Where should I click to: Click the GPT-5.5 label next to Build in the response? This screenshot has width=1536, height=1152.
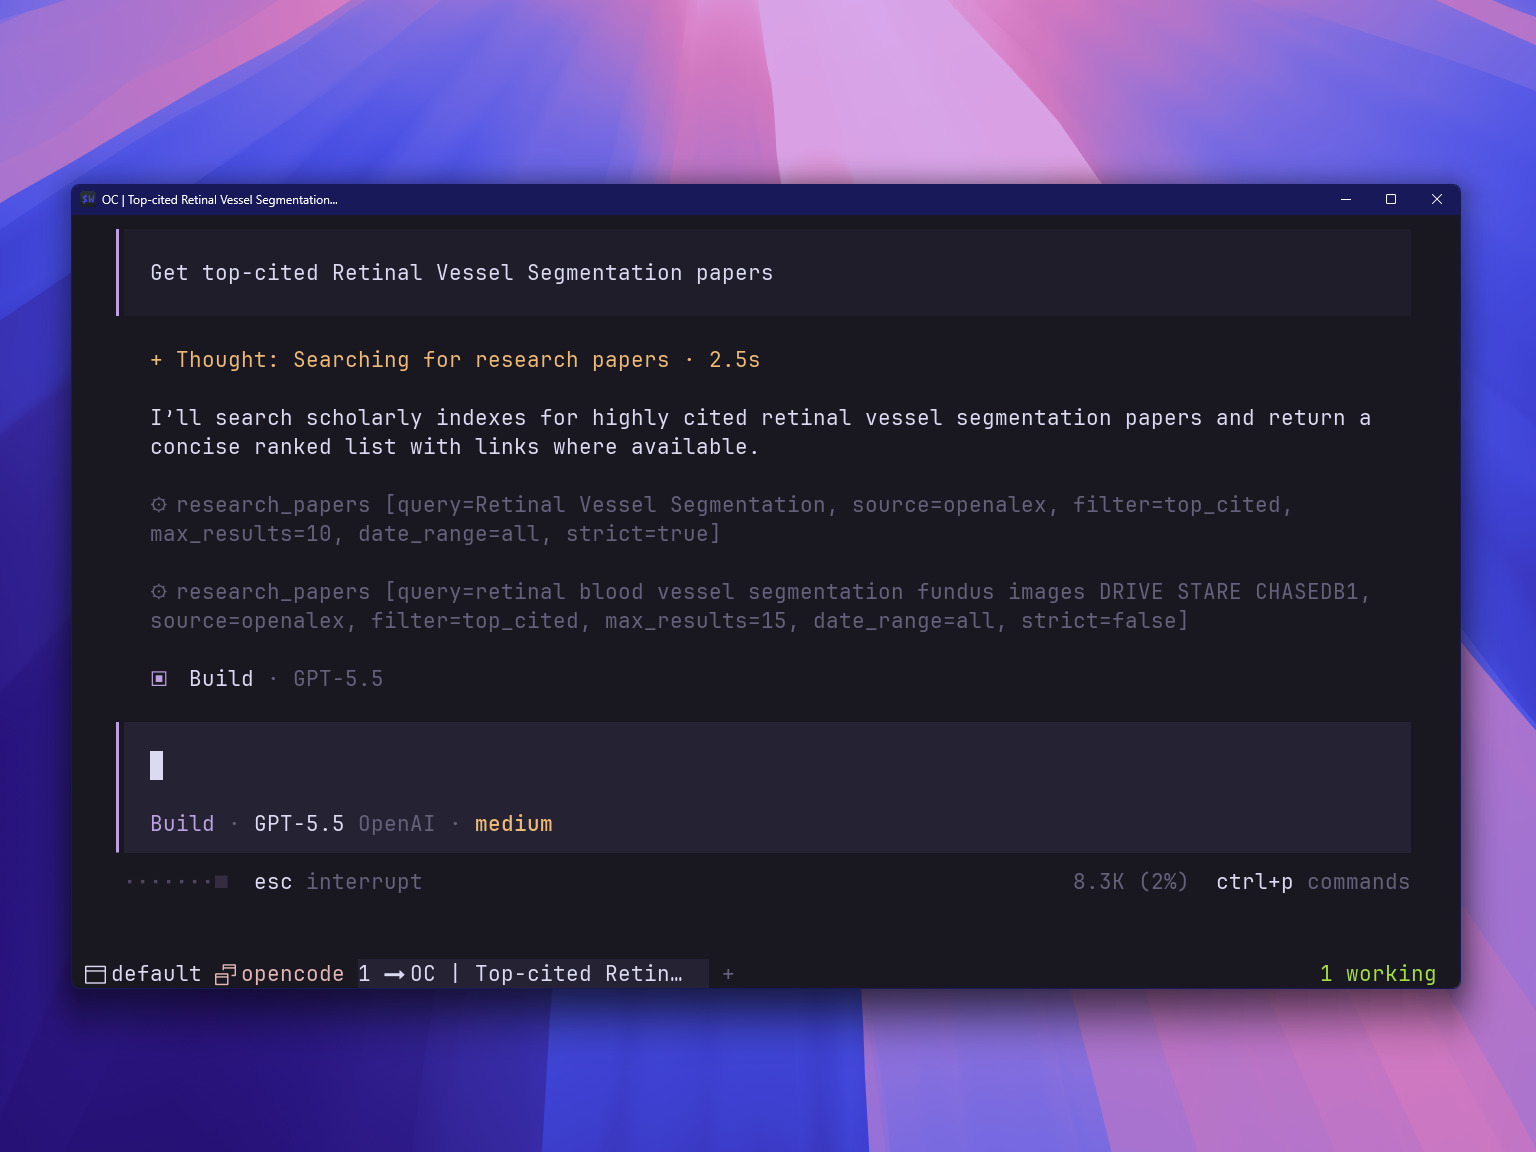[x=338, y=679]
